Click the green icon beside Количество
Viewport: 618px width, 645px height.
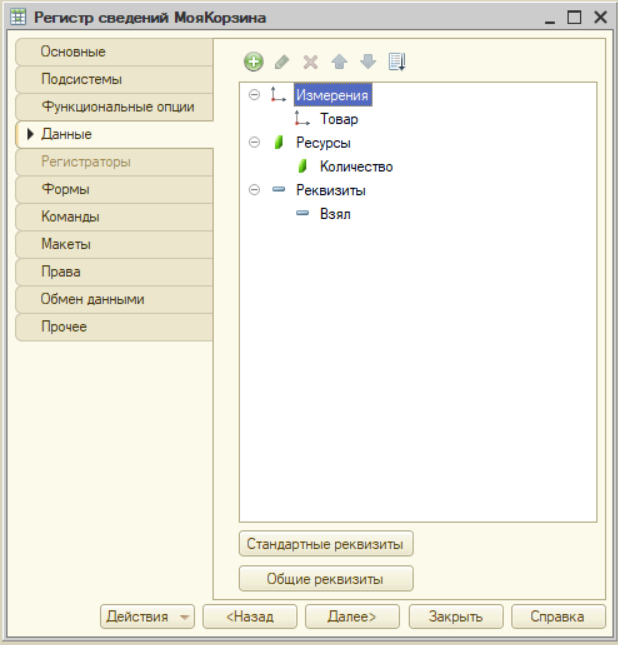(302, 166)
